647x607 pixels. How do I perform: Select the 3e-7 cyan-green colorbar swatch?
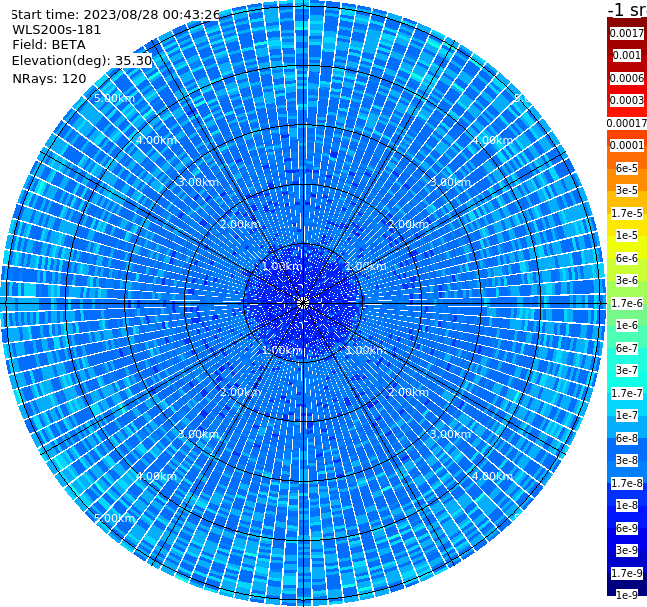coord(627,371)
